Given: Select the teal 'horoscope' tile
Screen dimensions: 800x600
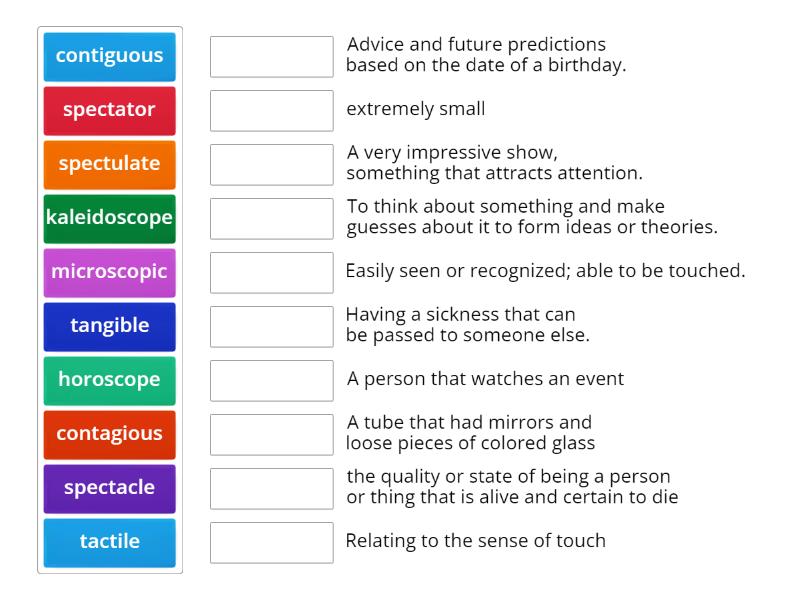Looking at the screenshot, I should pyautogui.click(x=110, y=380).
